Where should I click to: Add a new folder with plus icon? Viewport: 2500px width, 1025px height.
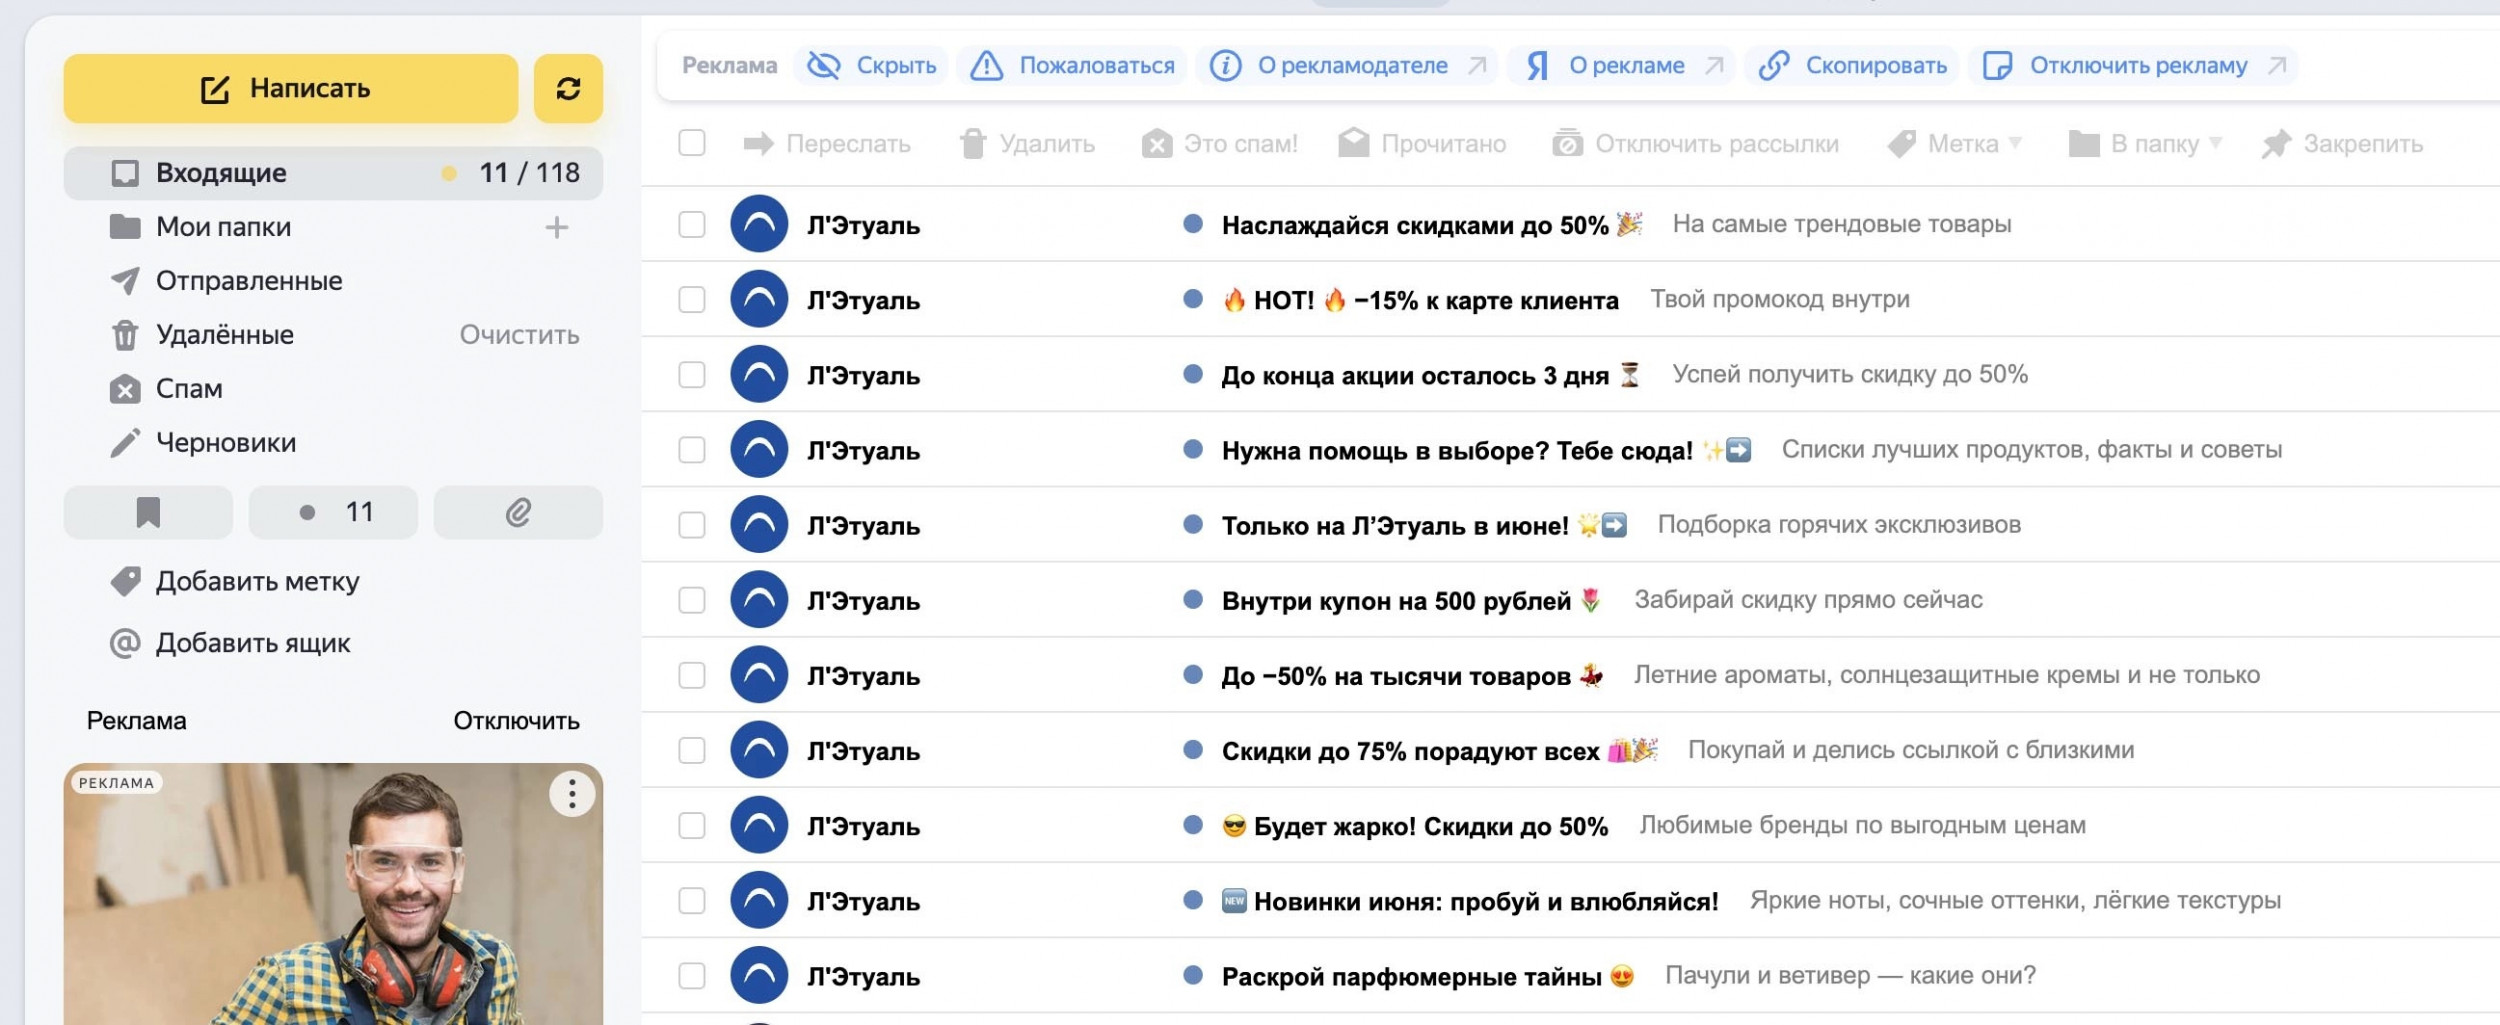coord(557,228)
